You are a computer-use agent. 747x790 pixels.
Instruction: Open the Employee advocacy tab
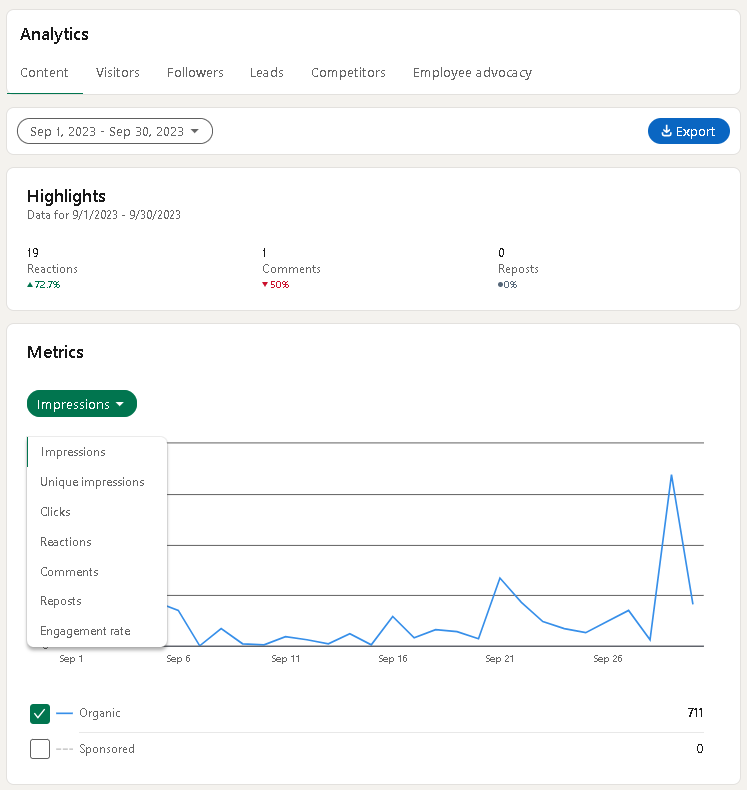click(x=472, y=73)
